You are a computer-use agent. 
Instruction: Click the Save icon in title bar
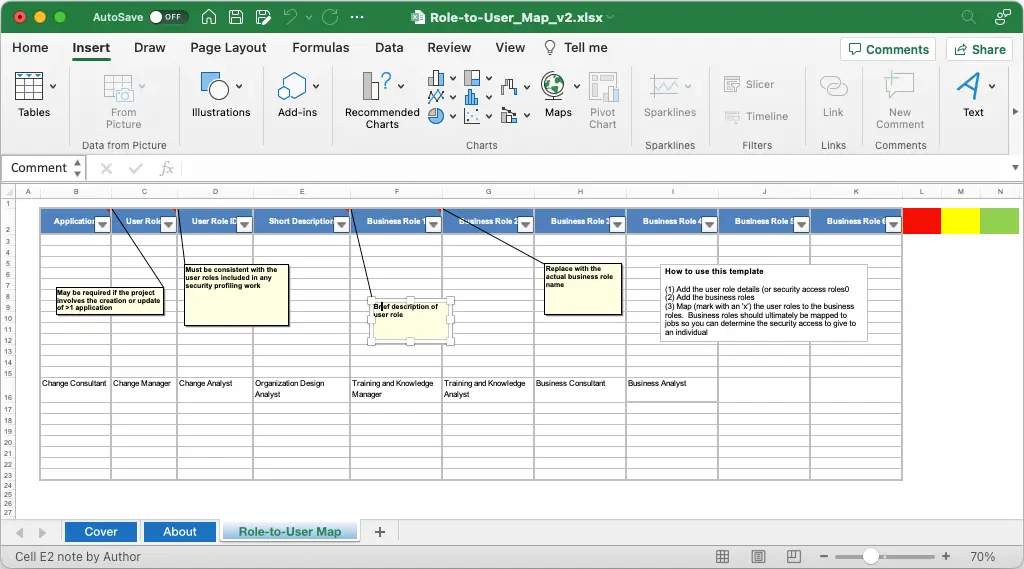click(236, 17)
